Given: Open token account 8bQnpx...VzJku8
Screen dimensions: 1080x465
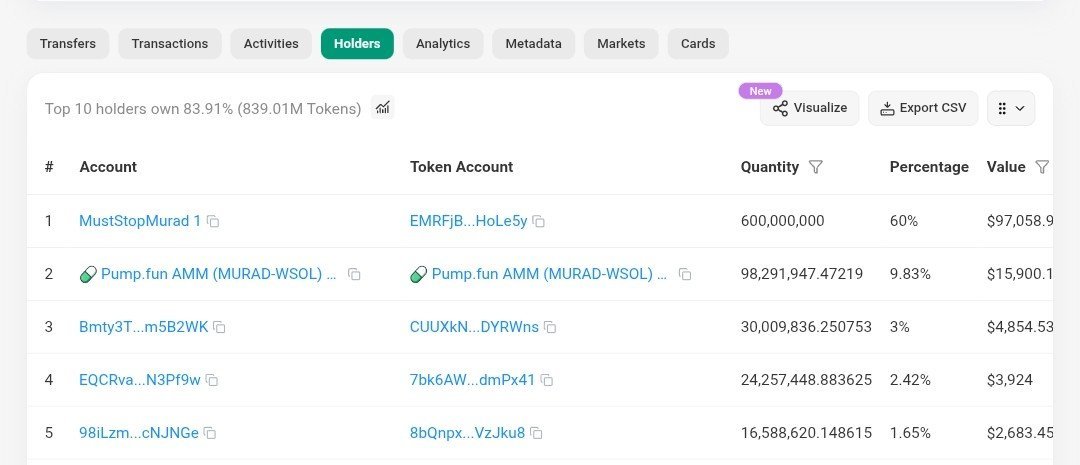Looking at the screenshot, I should coord(467,433).
